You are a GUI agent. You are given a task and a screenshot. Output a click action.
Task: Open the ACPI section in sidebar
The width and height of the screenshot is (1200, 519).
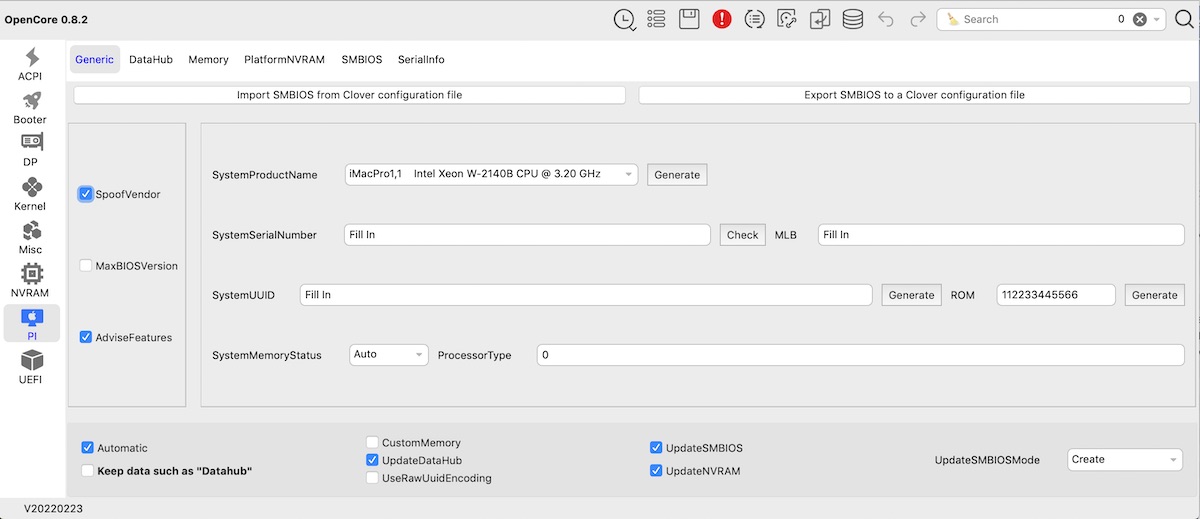pos(32,64)
